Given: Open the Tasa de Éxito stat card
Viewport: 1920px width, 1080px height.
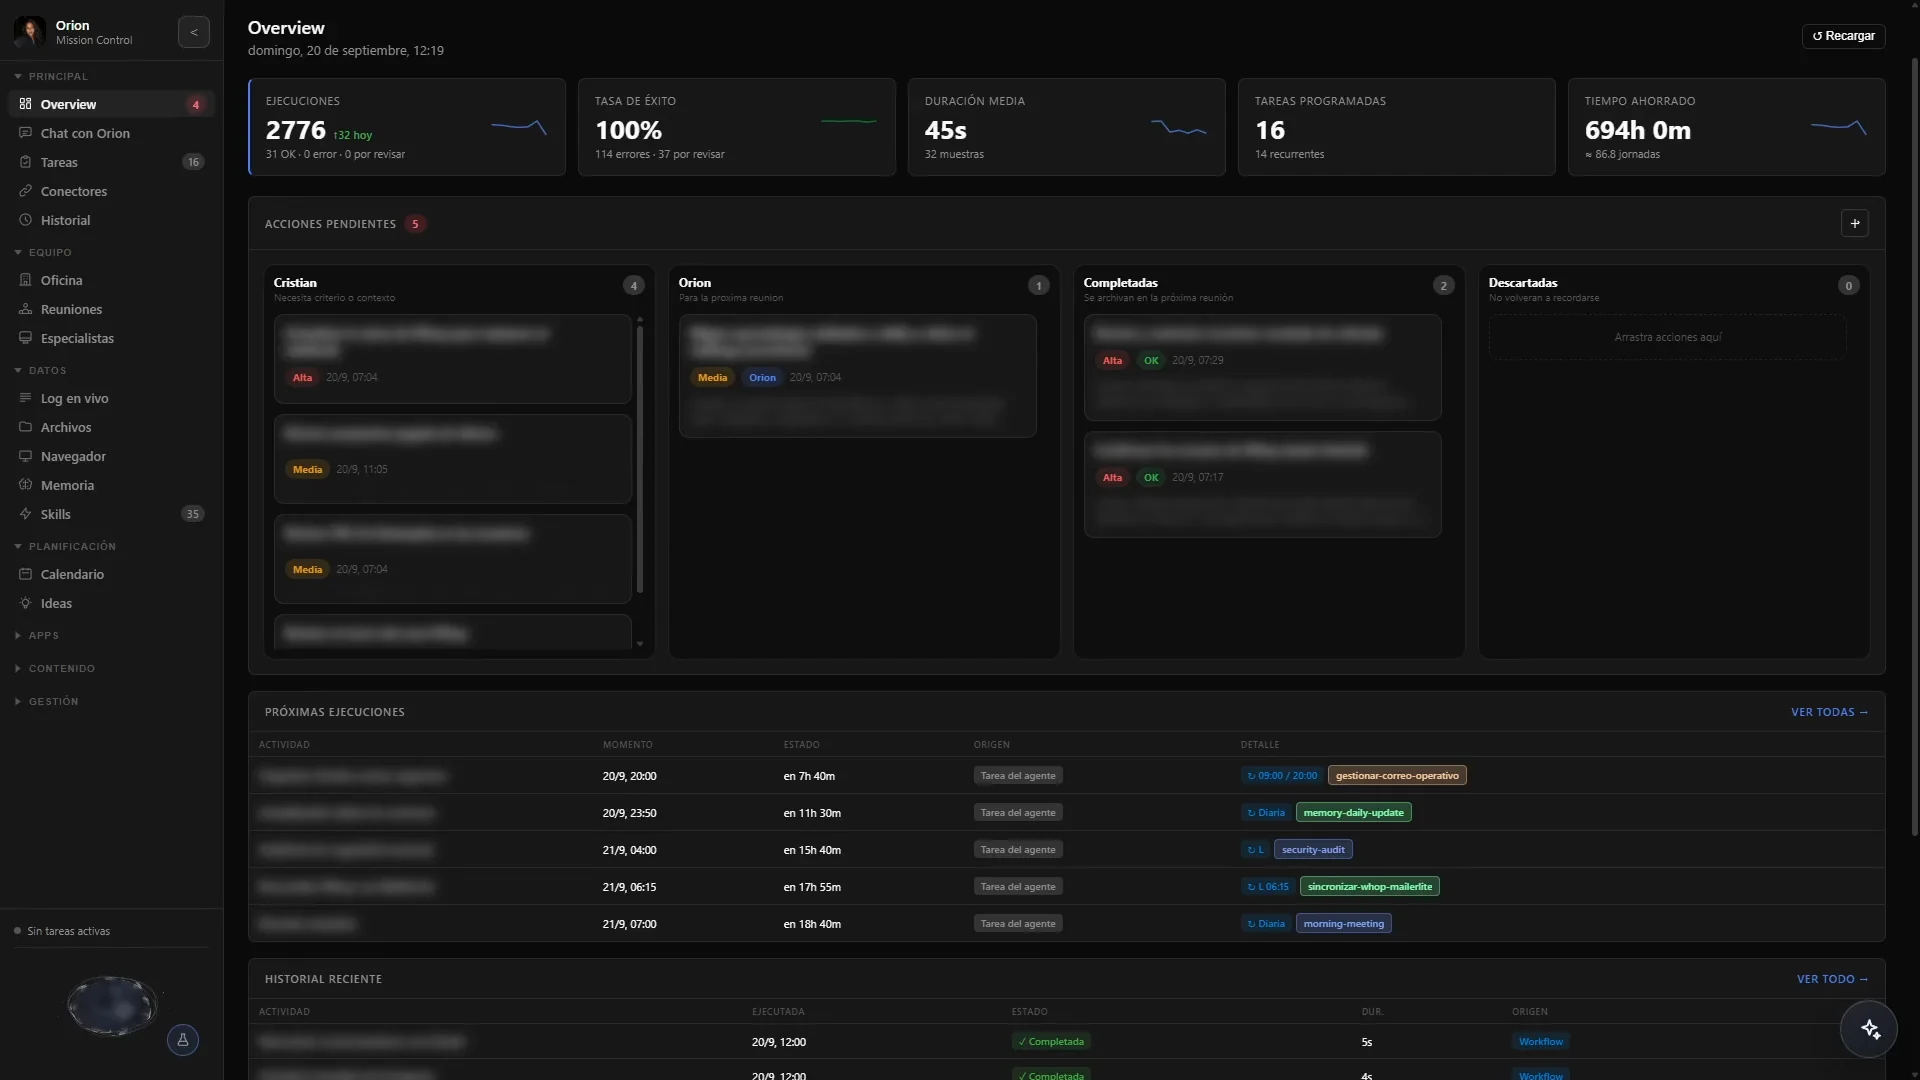Looking at the screenshot, I should click(x=737, y=127).
